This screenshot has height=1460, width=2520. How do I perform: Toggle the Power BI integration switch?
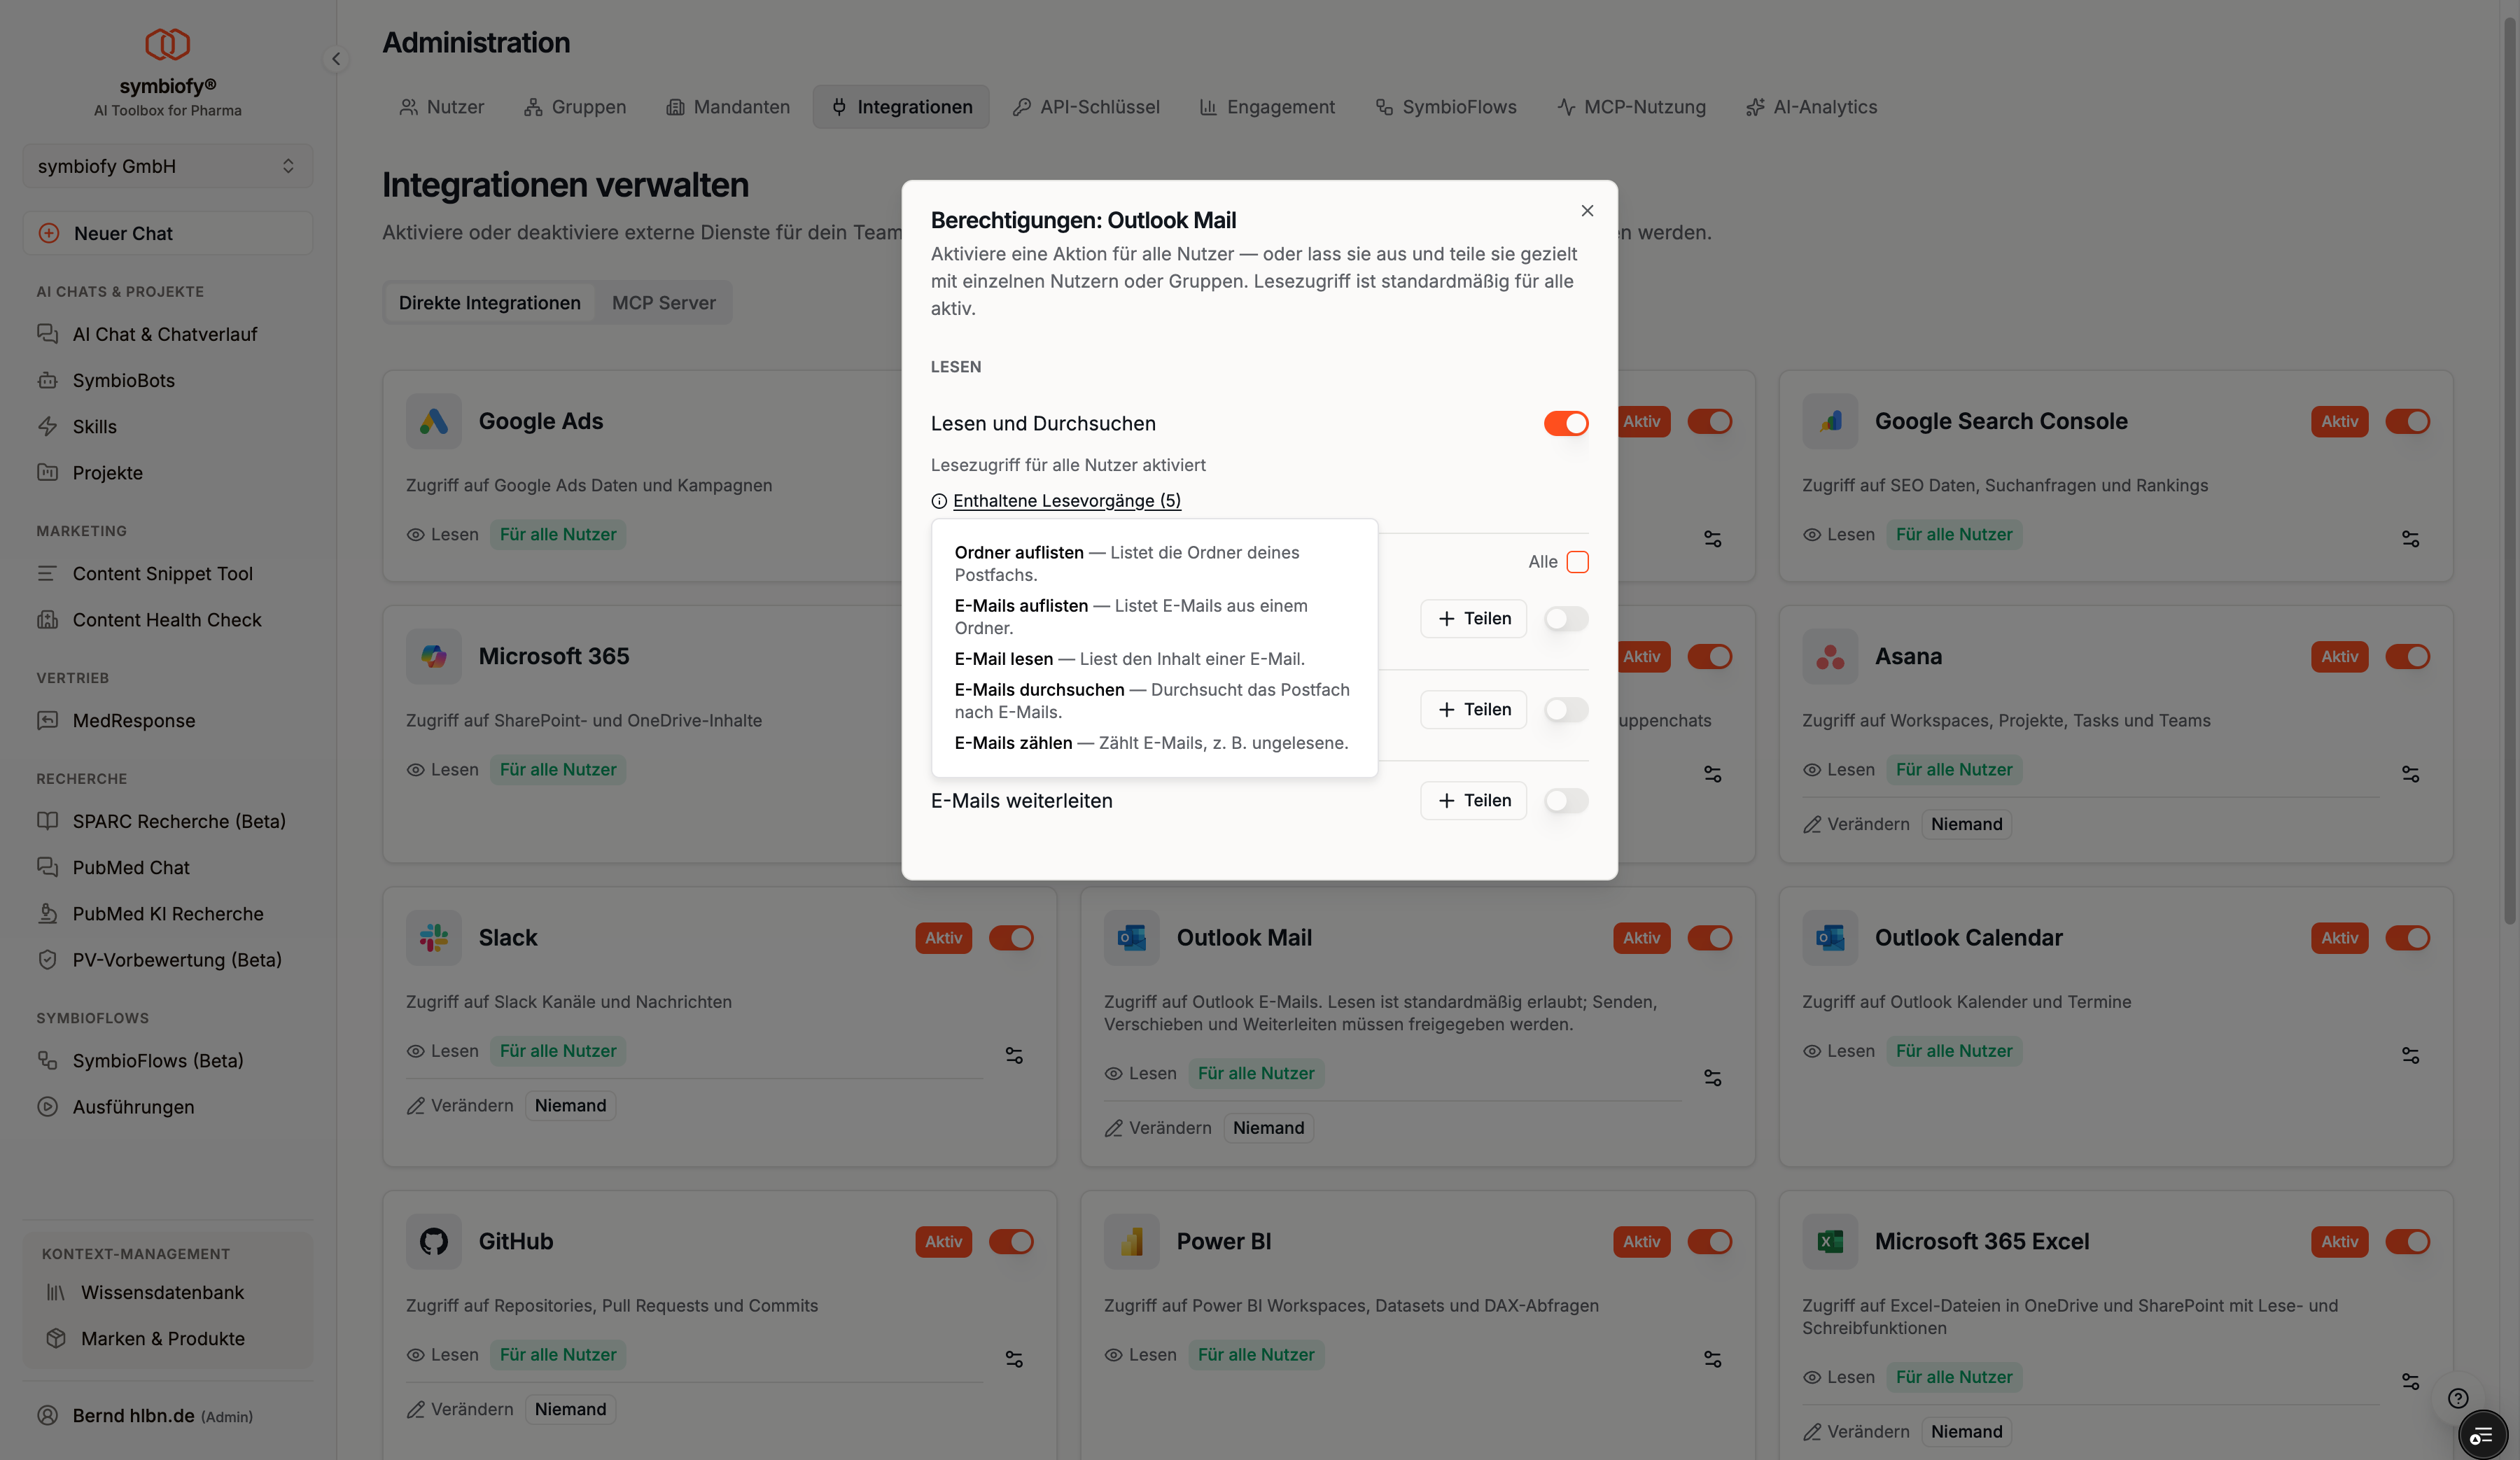click(x=1709, y=1241)
